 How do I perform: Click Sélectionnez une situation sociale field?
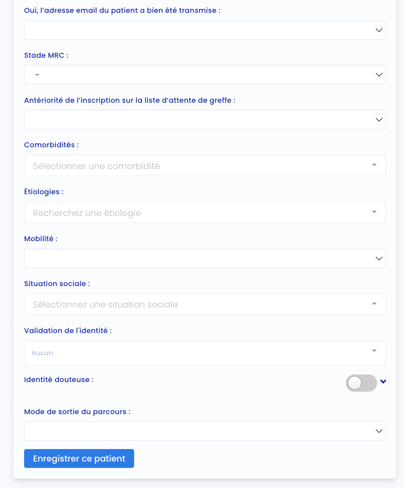(205, 304)
